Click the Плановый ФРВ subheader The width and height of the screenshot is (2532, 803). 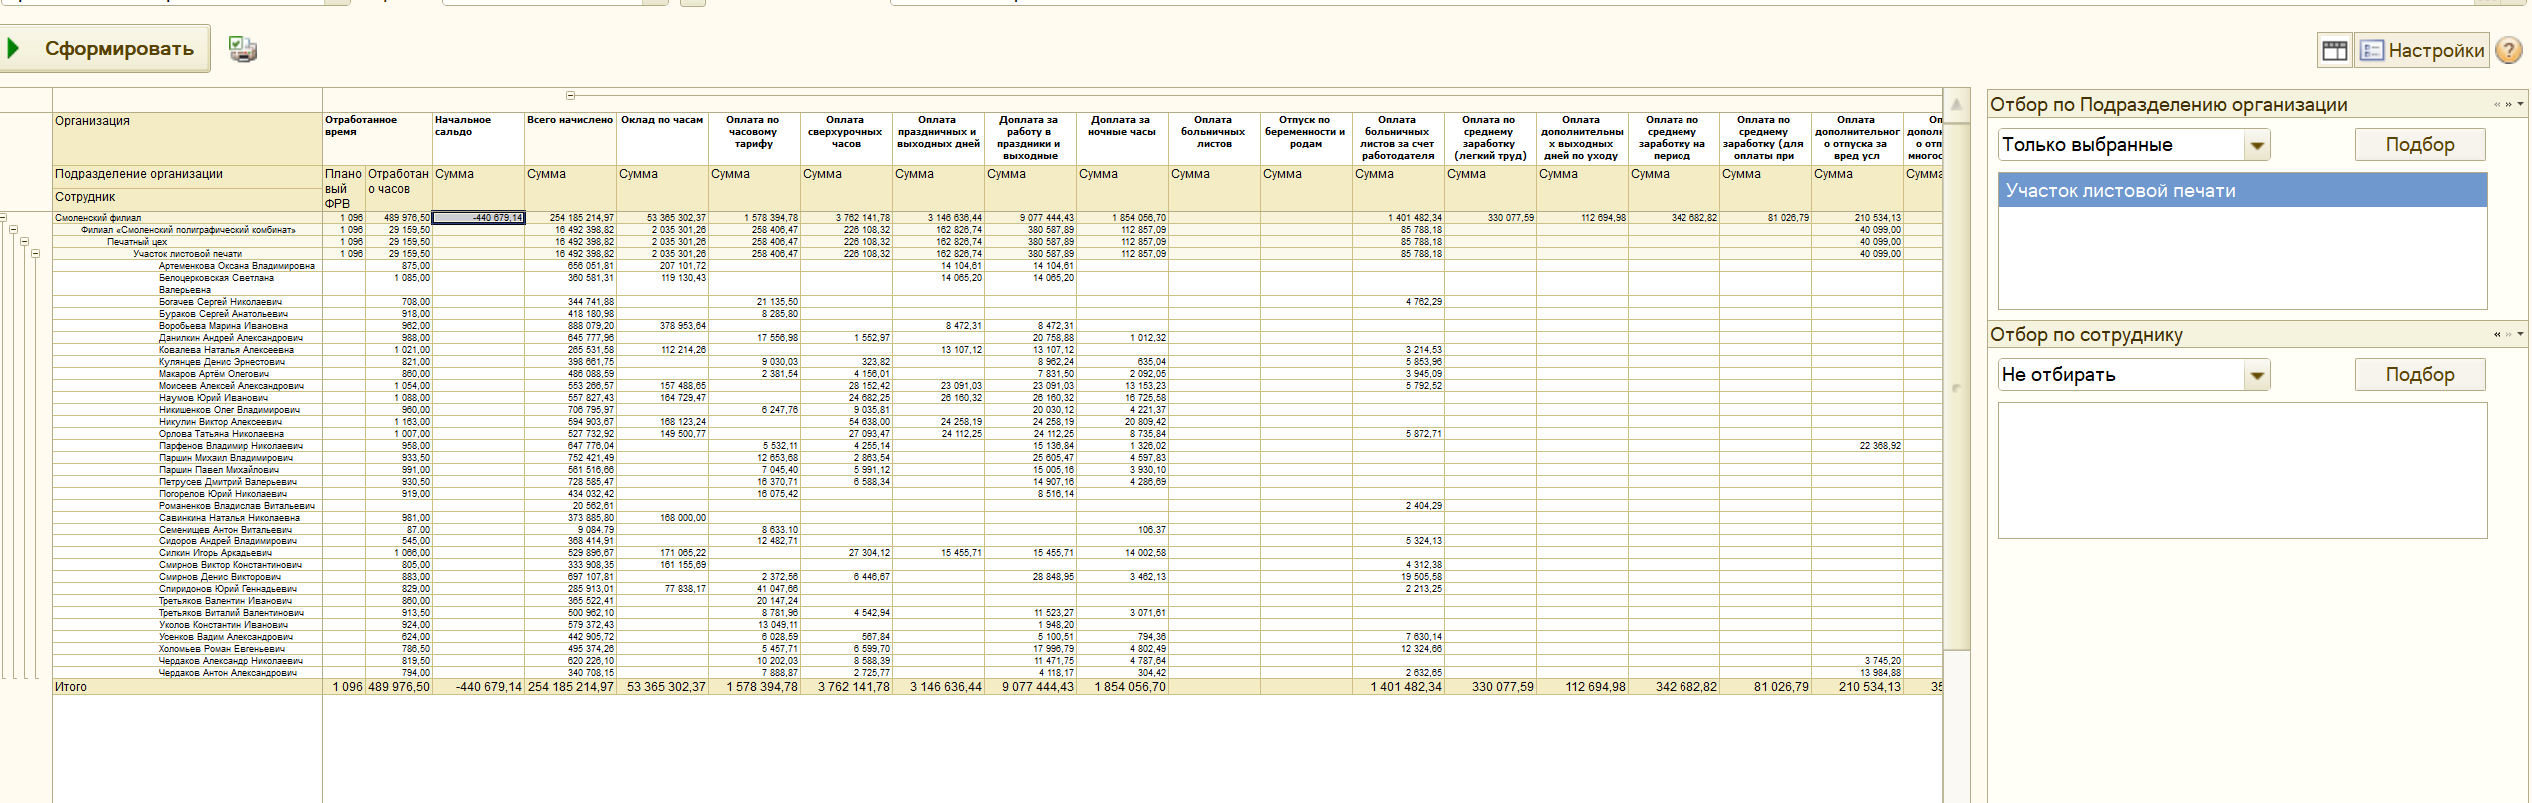point(344,189)
